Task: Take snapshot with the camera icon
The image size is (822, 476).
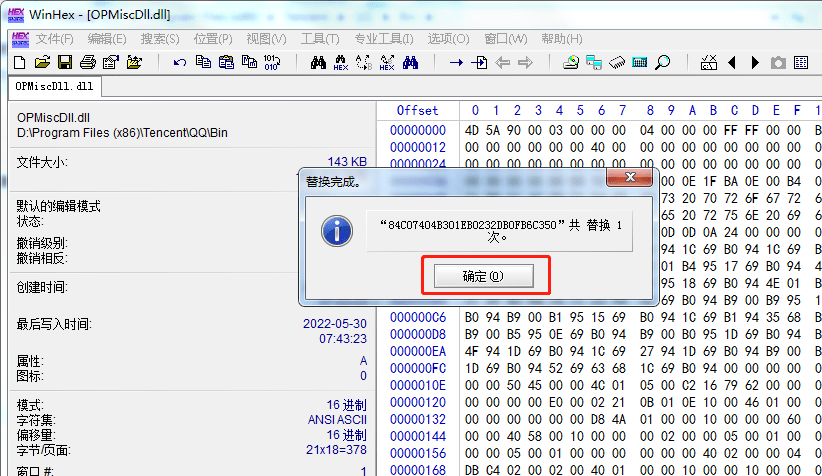Action: click(x=778, y=63)
